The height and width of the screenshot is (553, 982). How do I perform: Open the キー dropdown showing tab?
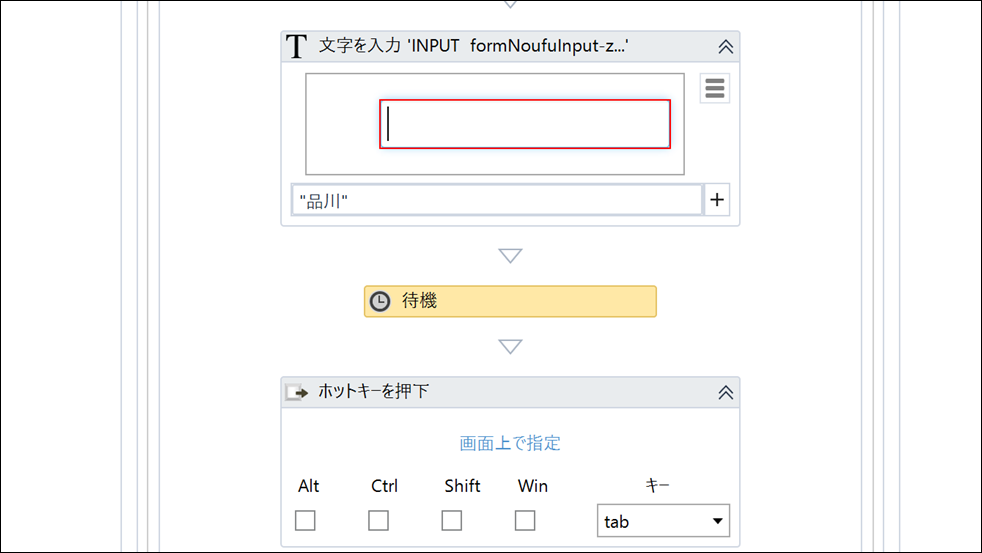tap(663, 521)
